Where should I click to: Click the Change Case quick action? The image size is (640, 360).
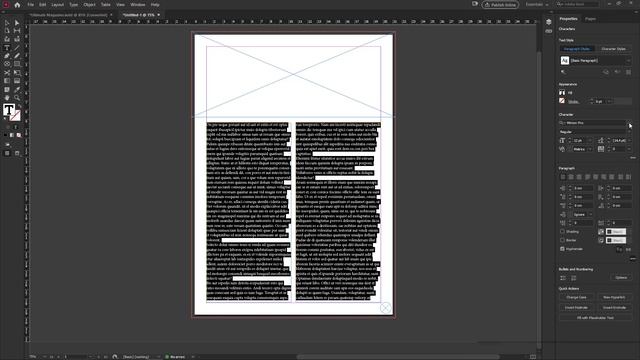click(x=576, y=298)
